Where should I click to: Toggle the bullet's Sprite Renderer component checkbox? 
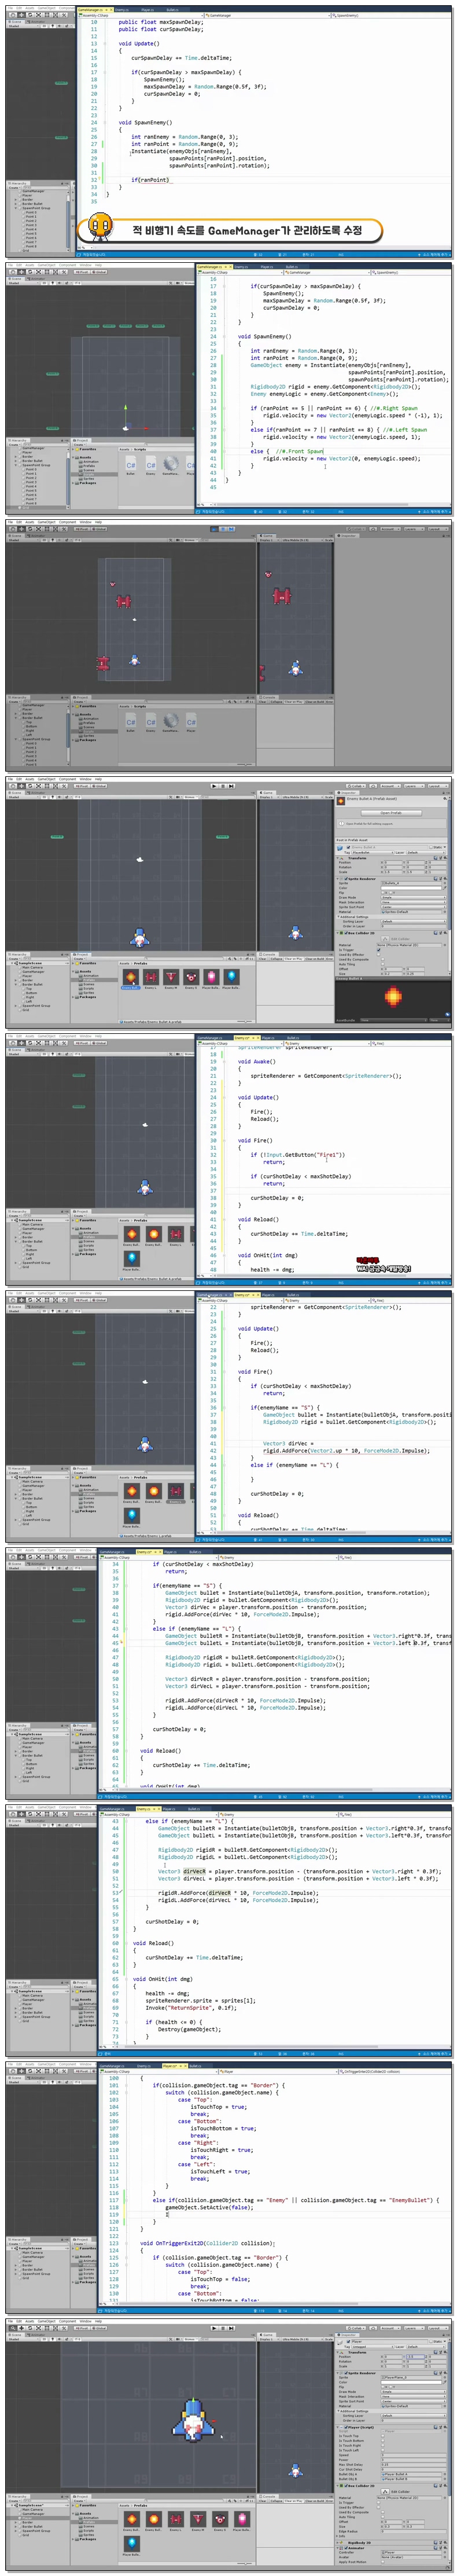pos(345,879)
